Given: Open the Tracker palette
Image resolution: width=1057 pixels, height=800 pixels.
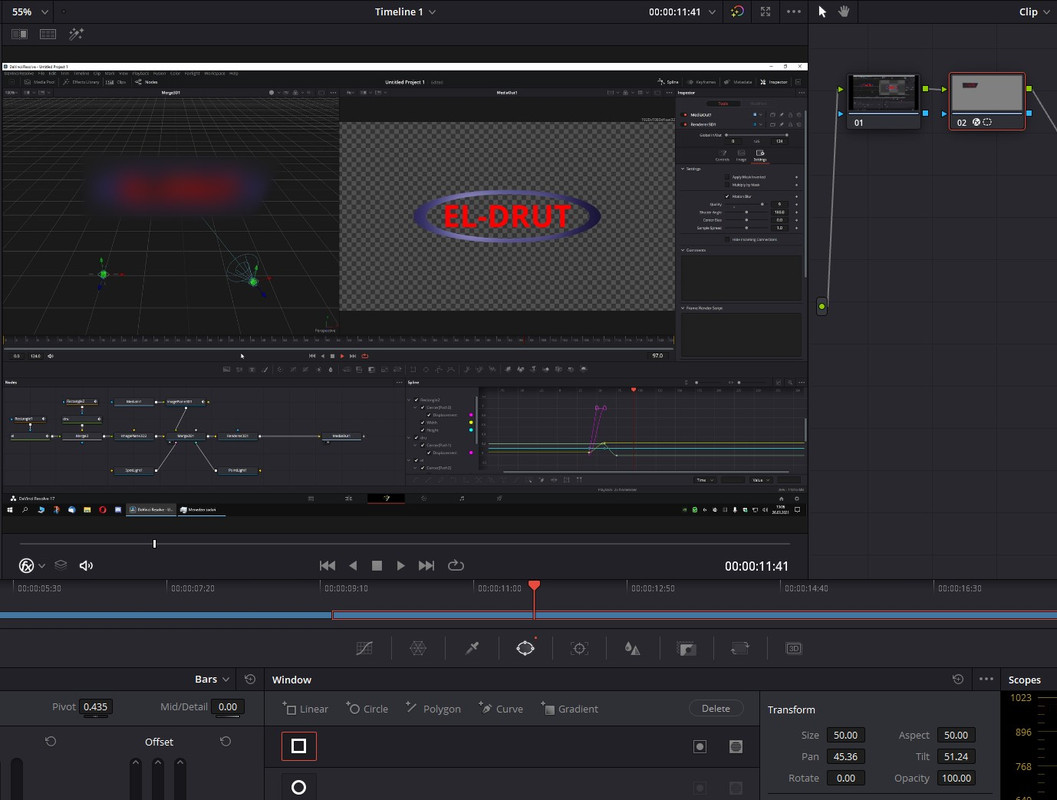Looking at the screenshot, I should pyautogui.click(x=579, y=648).
